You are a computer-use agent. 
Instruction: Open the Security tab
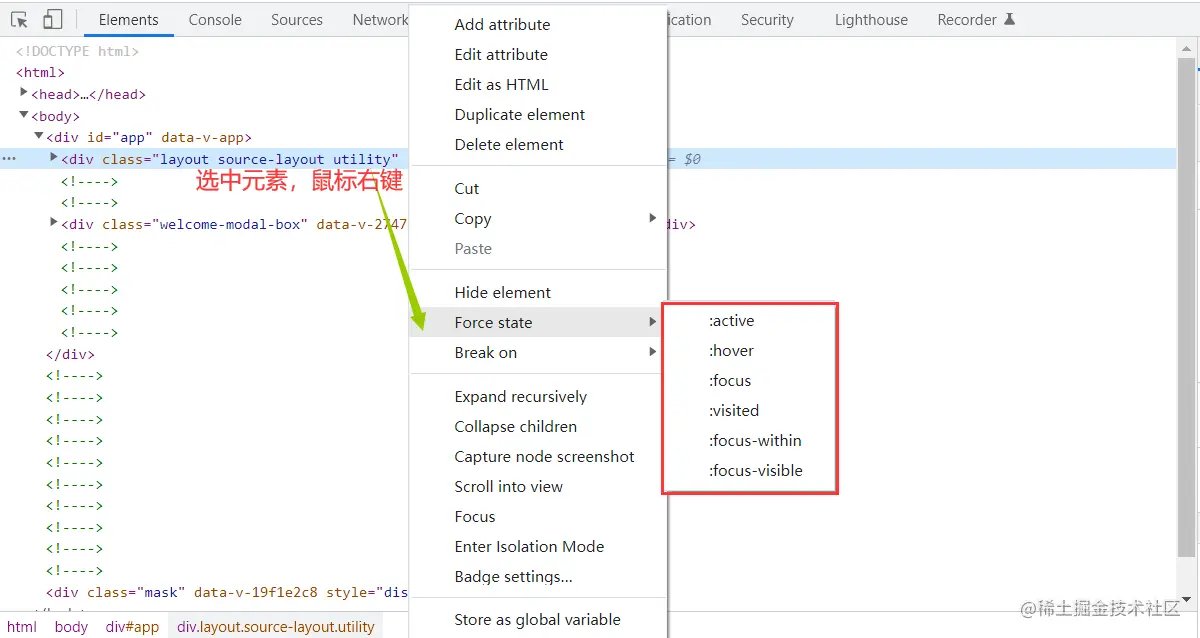767,20
